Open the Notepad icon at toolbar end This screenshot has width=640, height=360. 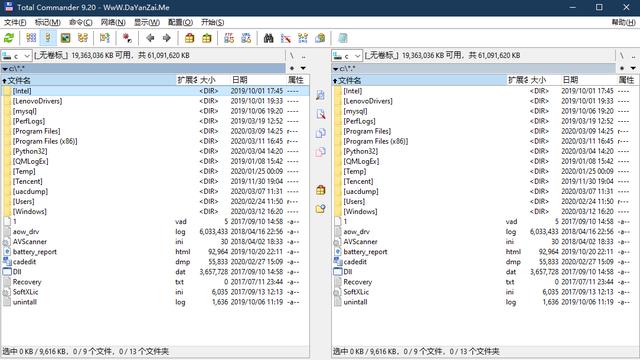pyautogui.click(x=342, y=38)
